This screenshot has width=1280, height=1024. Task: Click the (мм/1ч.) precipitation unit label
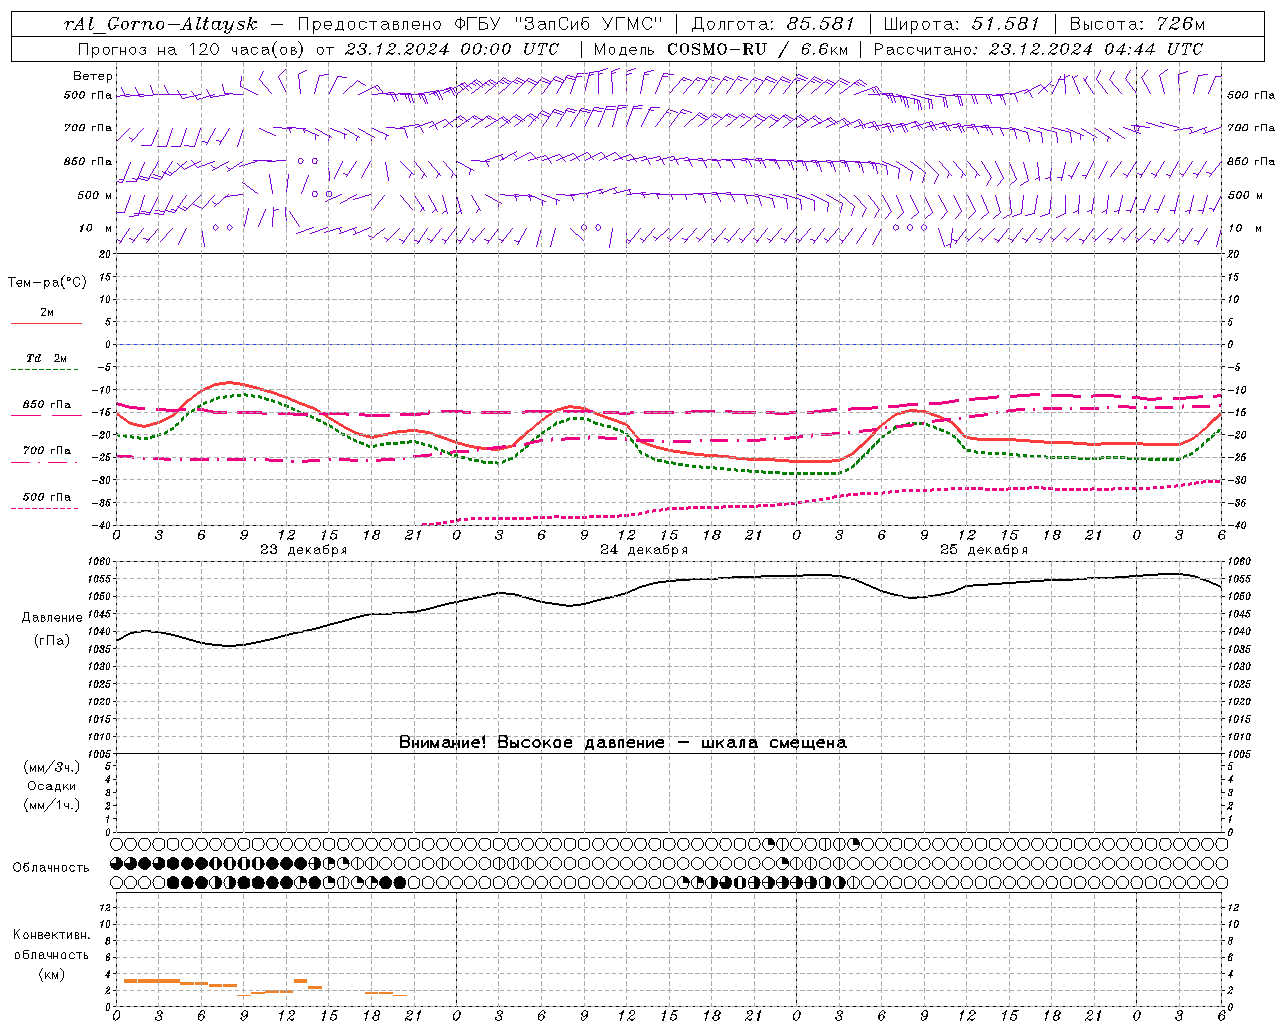[52, 805]
